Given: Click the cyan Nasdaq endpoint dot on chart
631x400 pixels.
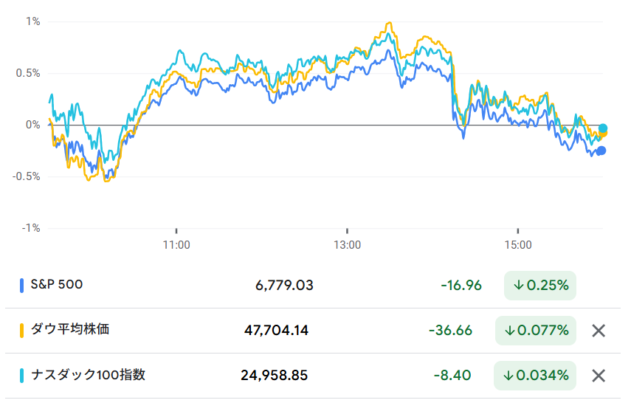Looking at the screenshot, I should pyautogui.click(x=603, y=128).
